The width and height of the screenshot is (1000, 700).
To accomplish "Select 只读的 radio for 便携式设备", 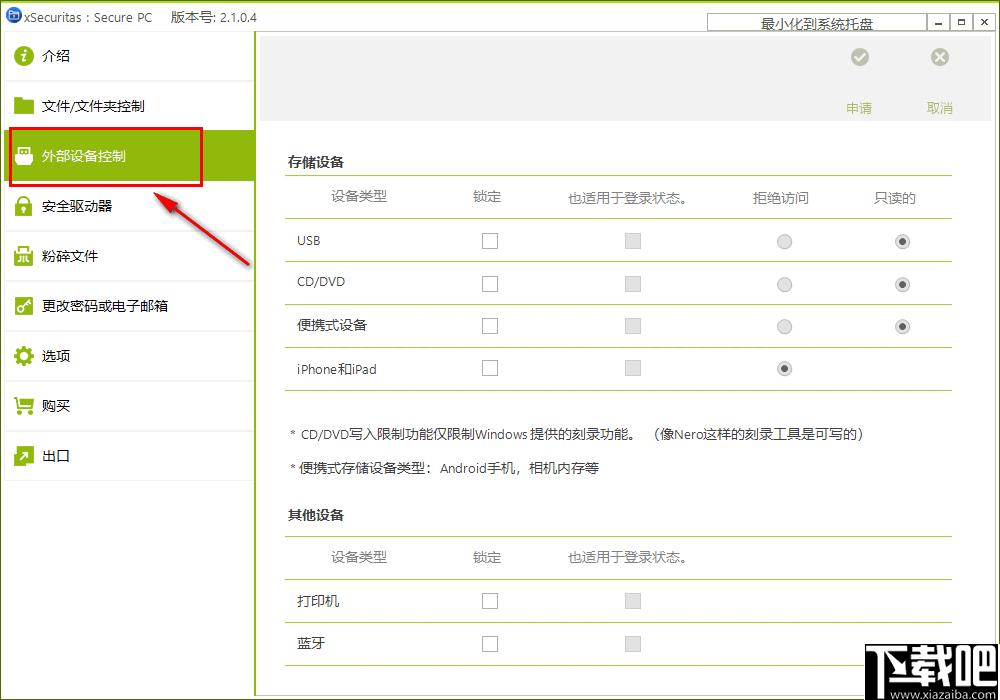I will click(x=902, y=326).
